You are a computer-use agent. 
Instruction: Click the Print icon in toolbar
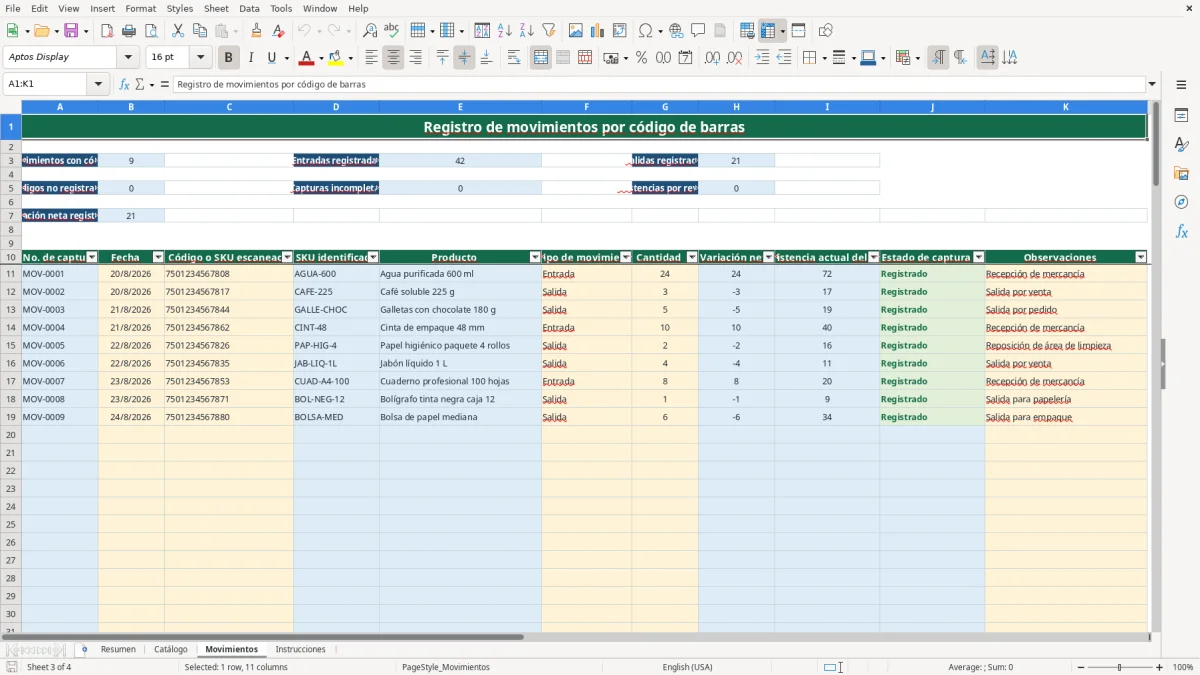(x=129, y=31)
